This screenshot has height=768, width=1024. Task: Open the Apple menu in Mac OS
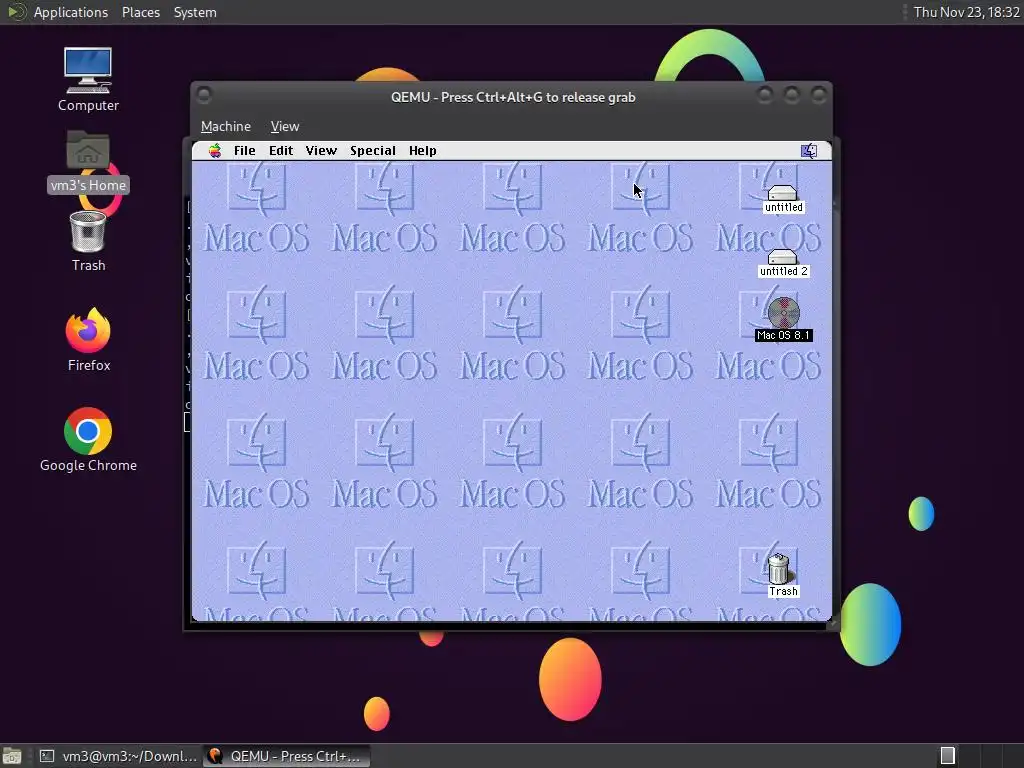tap(215, 151)
